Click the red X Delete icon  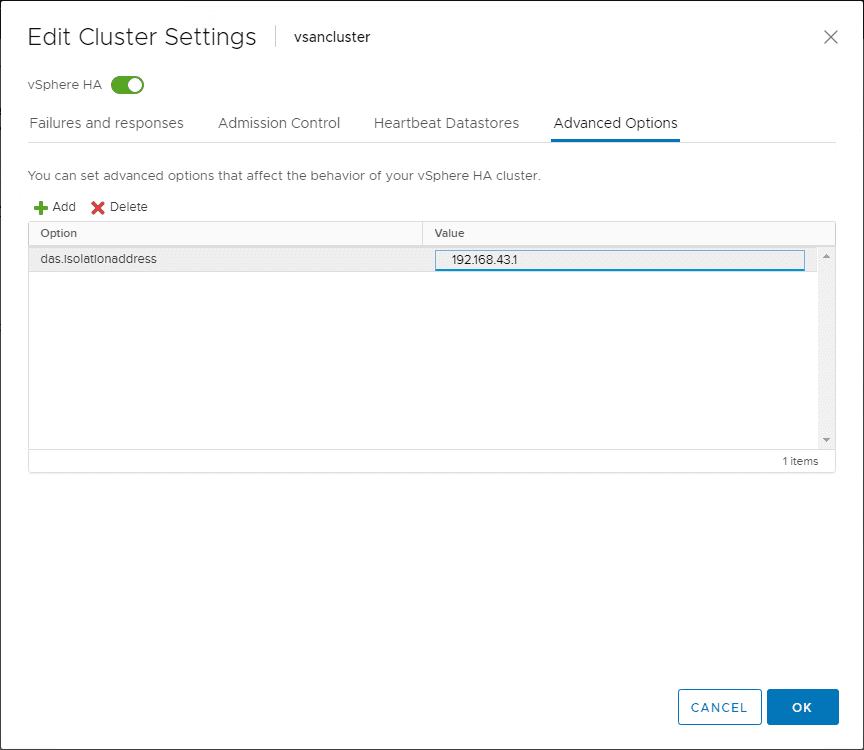98,208
